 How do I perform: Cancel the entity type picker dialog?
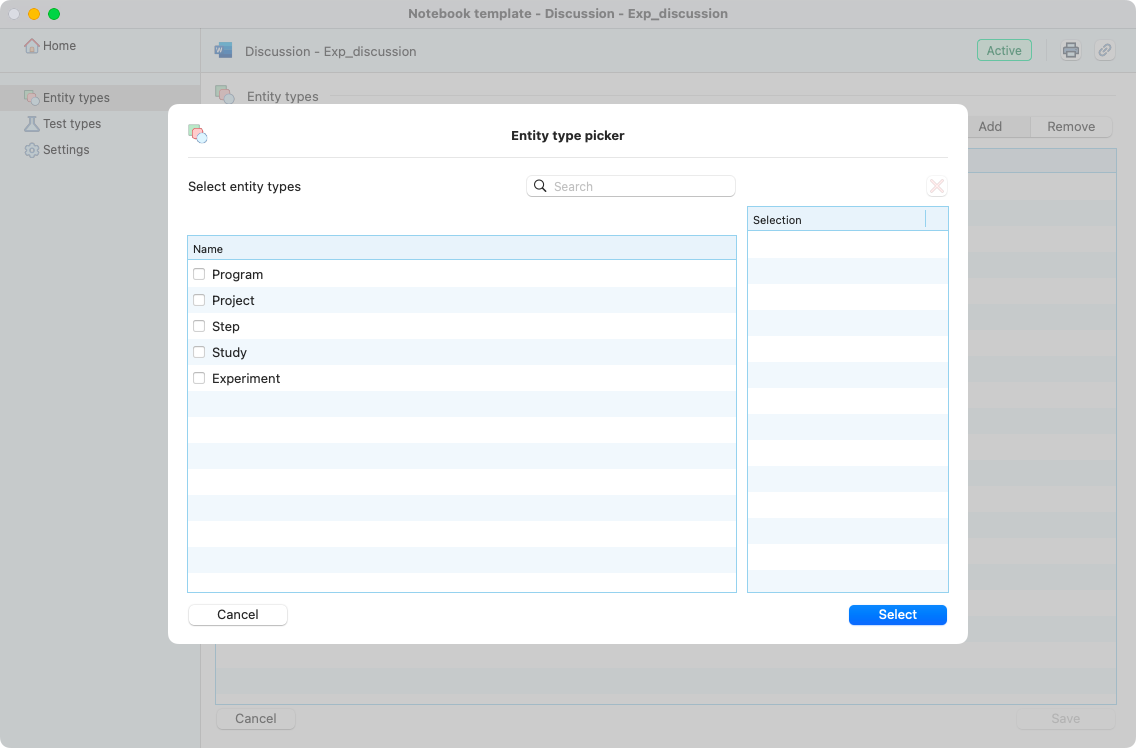point(238,615)
